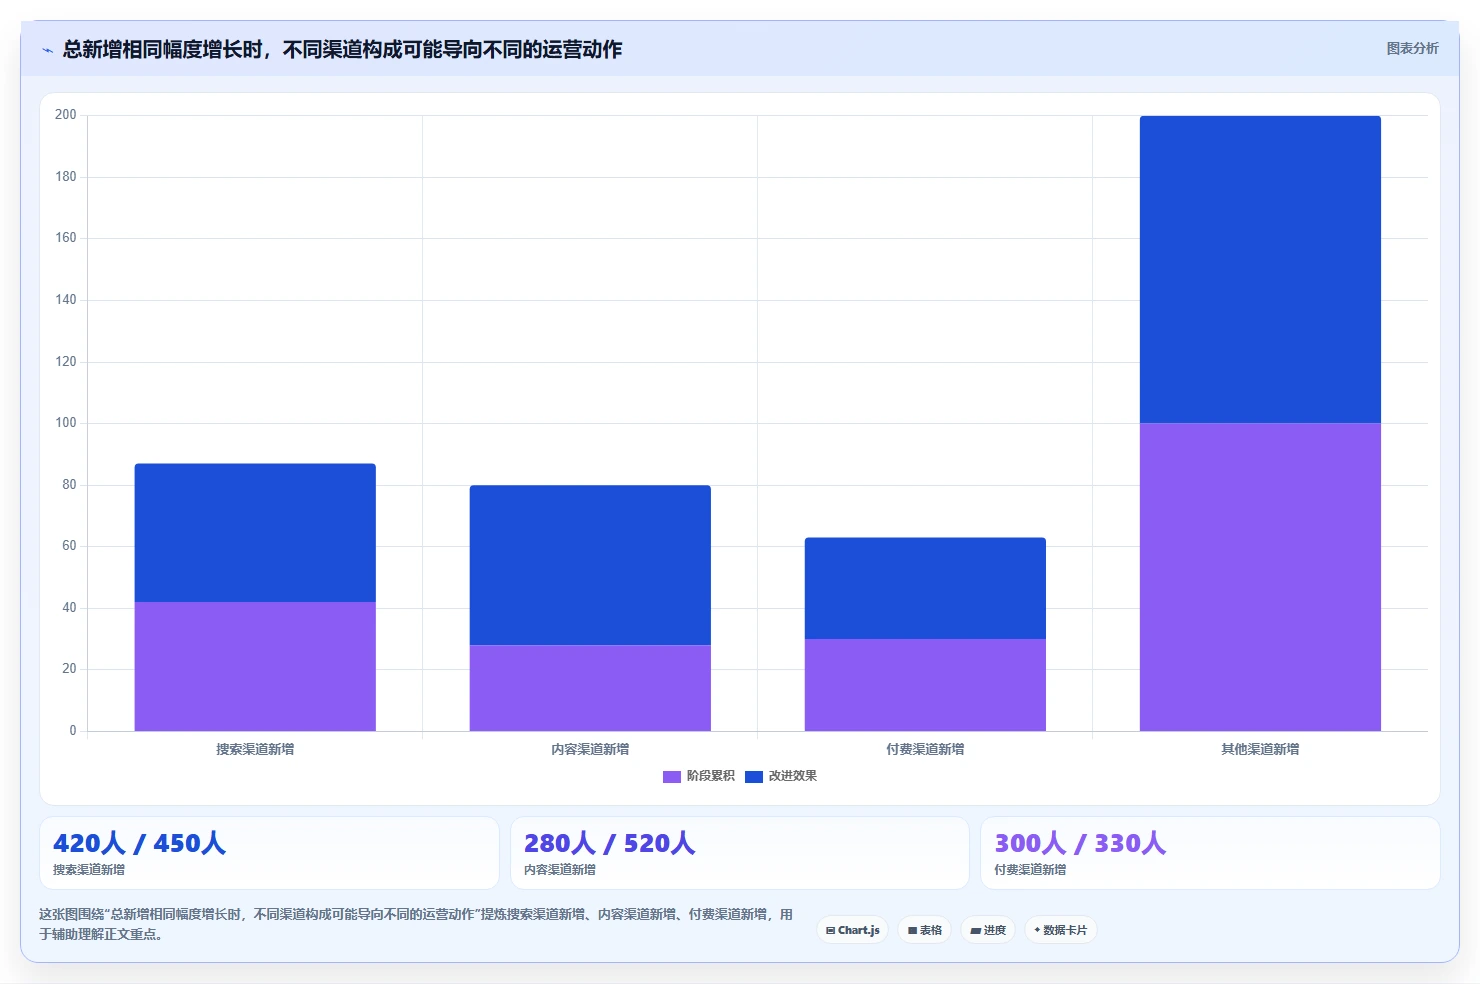Toggle the 阶段累积 legend item
The image size is (1480, 984).
coord(699,776)
